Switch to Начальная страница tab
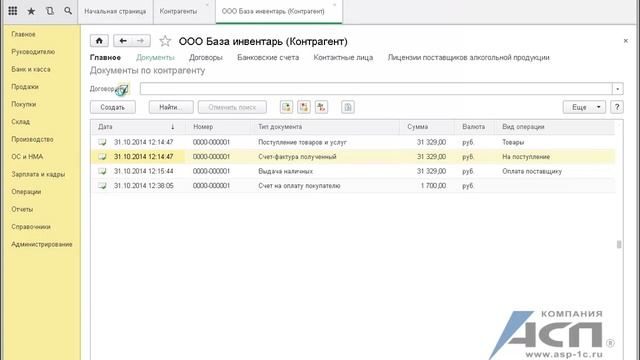The height and width of the screenshot is (360, 640). (115, 11)
